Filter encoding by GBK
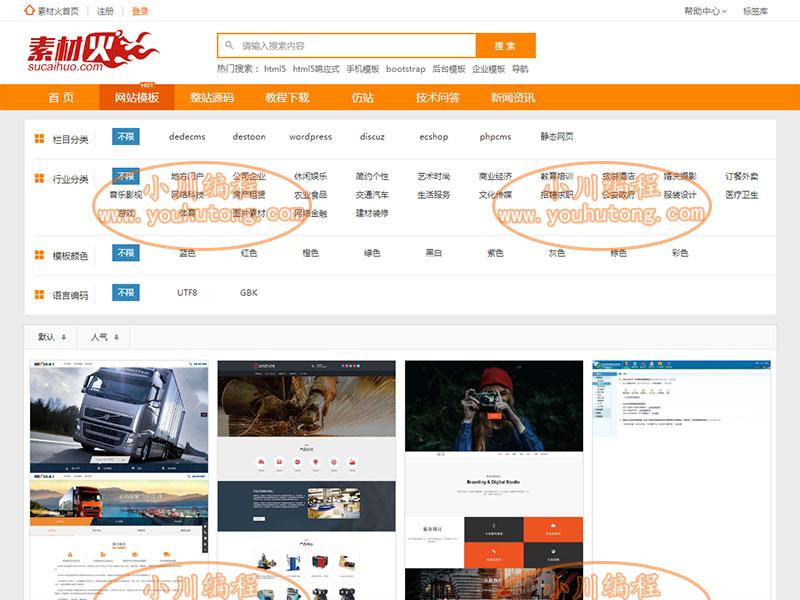 coord(249,293)
